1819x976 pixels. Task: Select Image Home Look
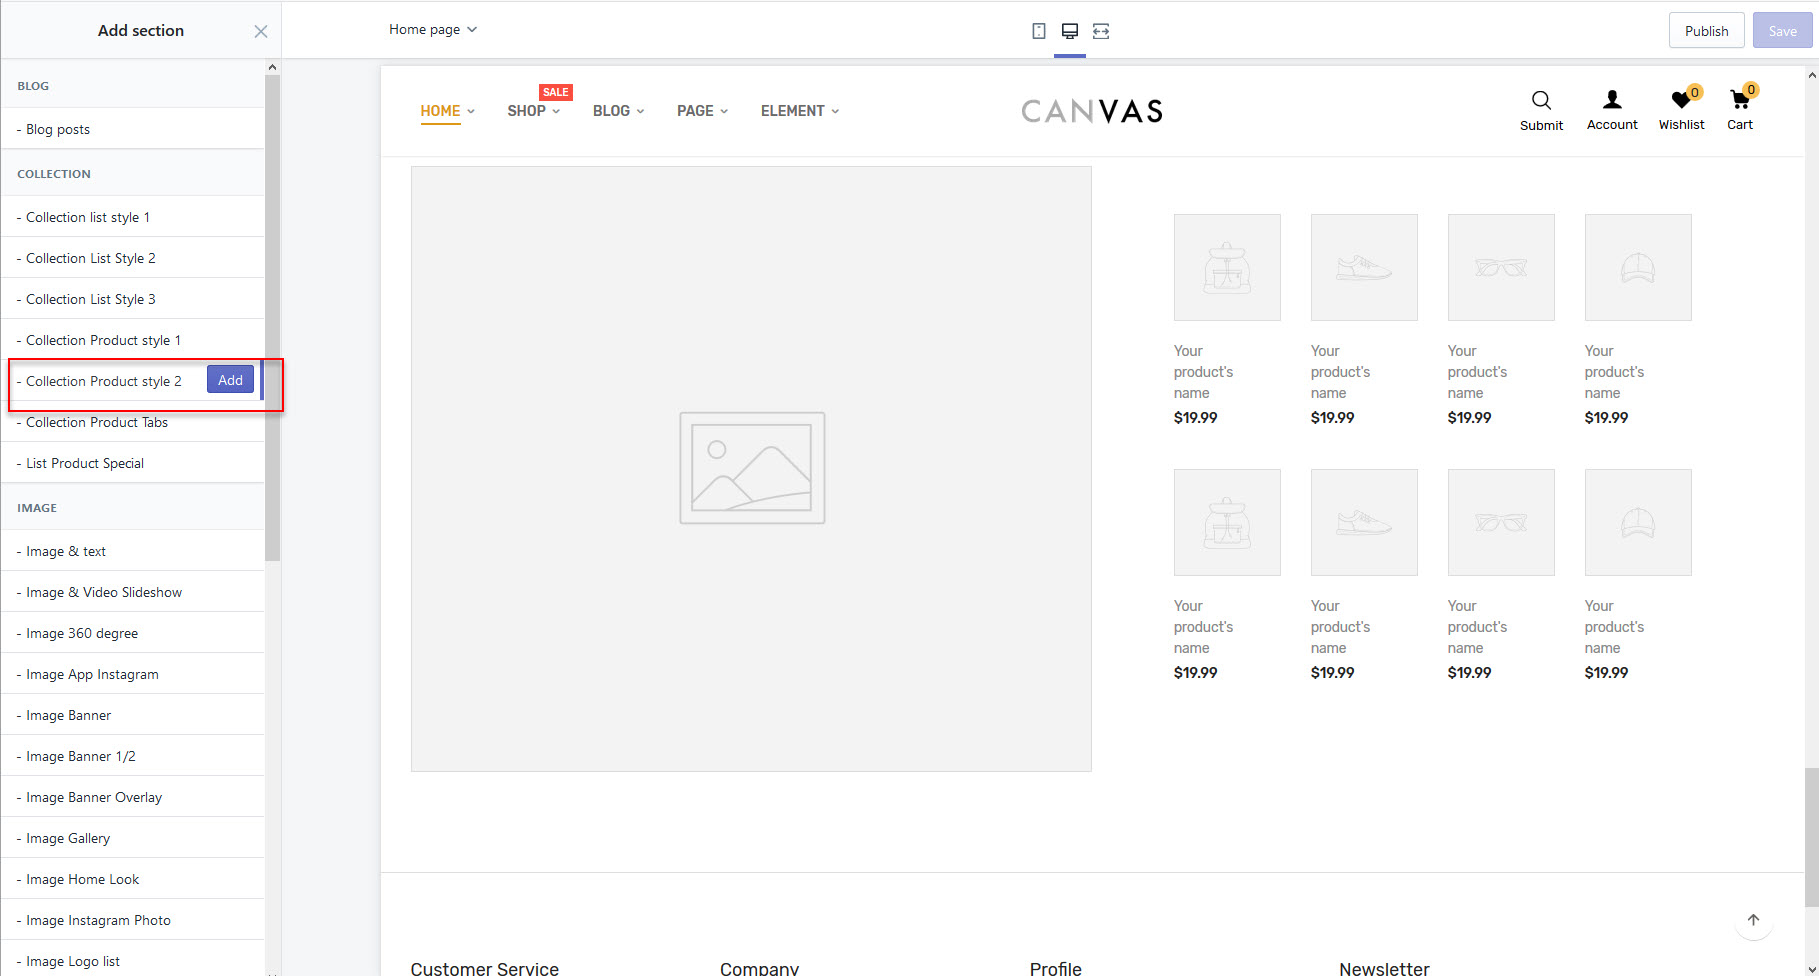(133, 879)
